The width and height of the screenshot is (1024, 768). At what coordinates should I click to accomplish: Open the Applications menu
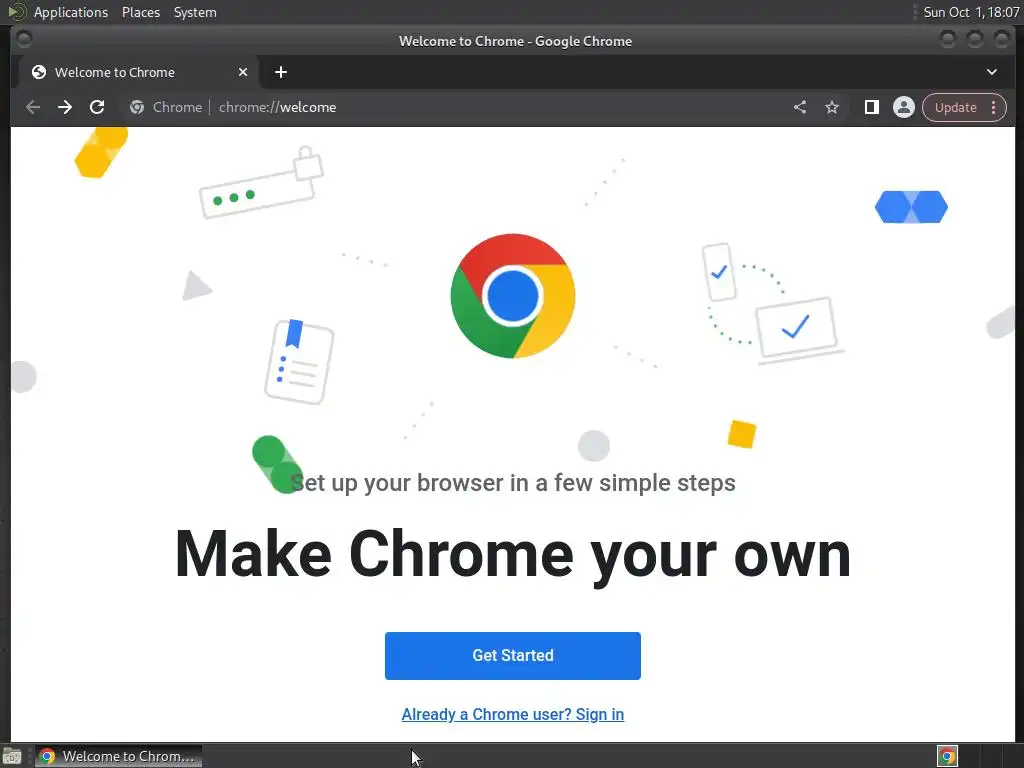pos(71,12)
